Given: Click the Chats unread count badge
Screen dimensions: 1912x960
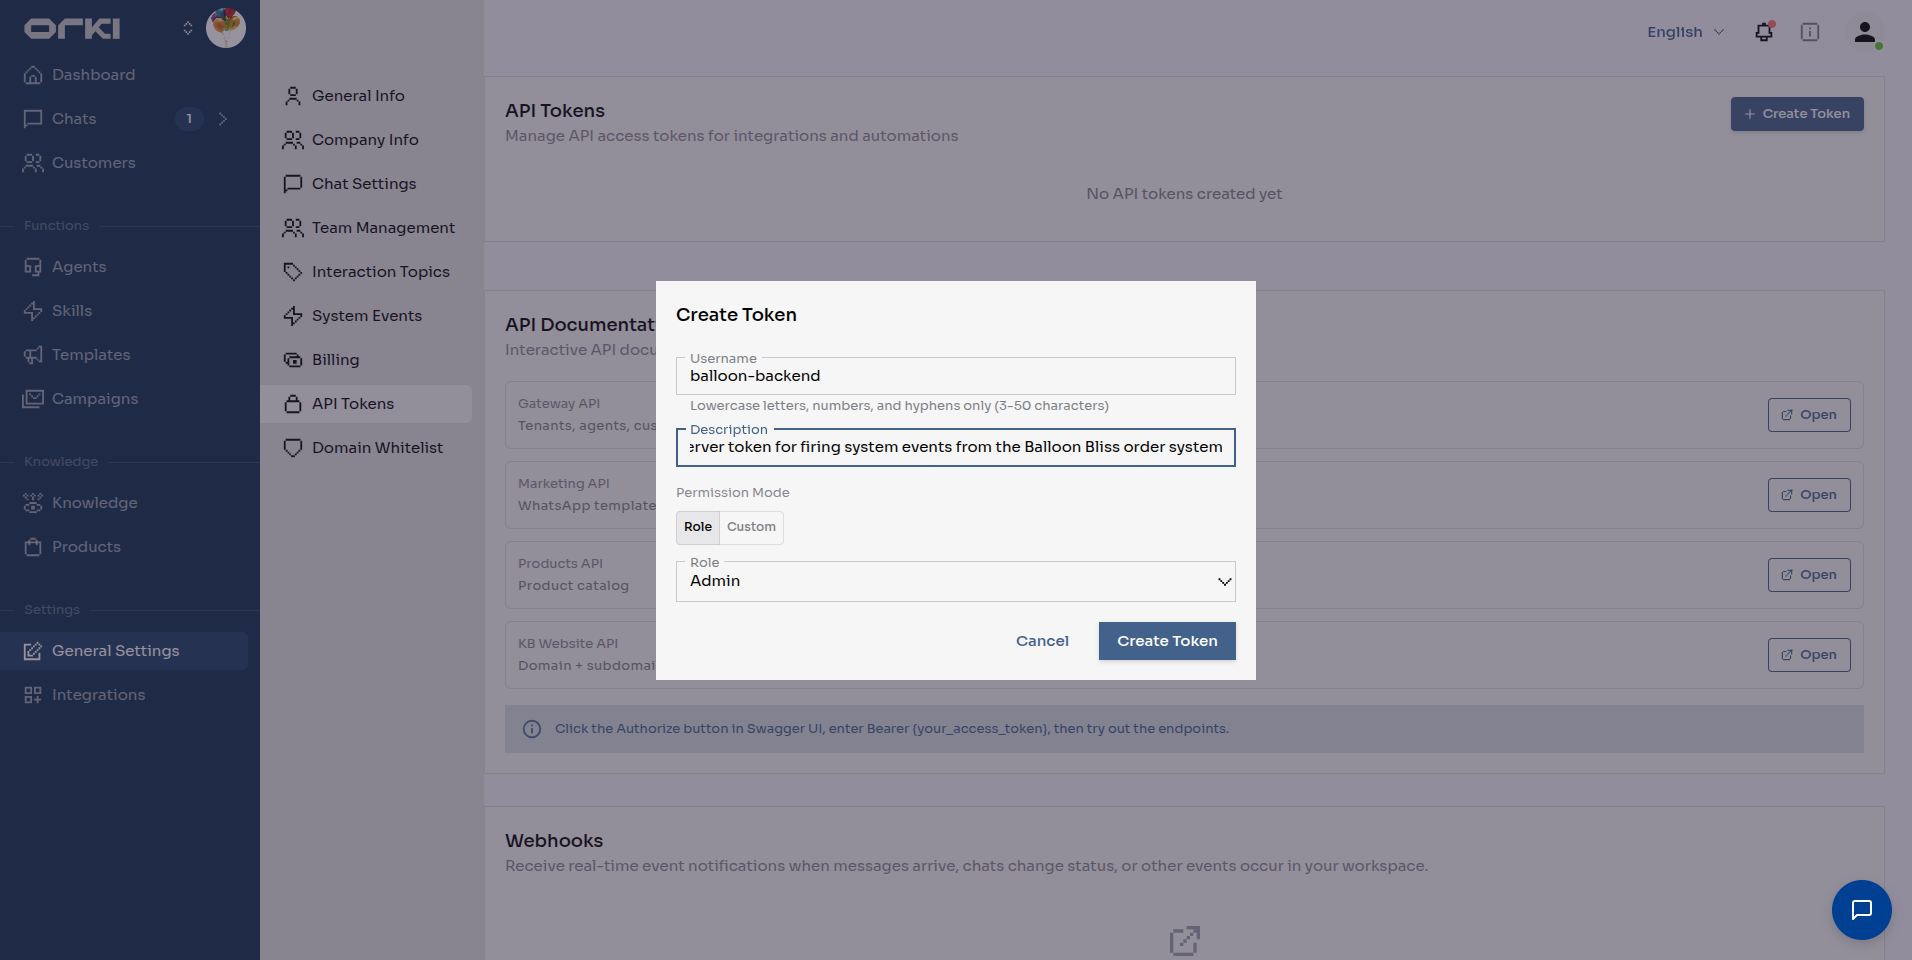Looking at the screenshot, I should coord(189,119).
